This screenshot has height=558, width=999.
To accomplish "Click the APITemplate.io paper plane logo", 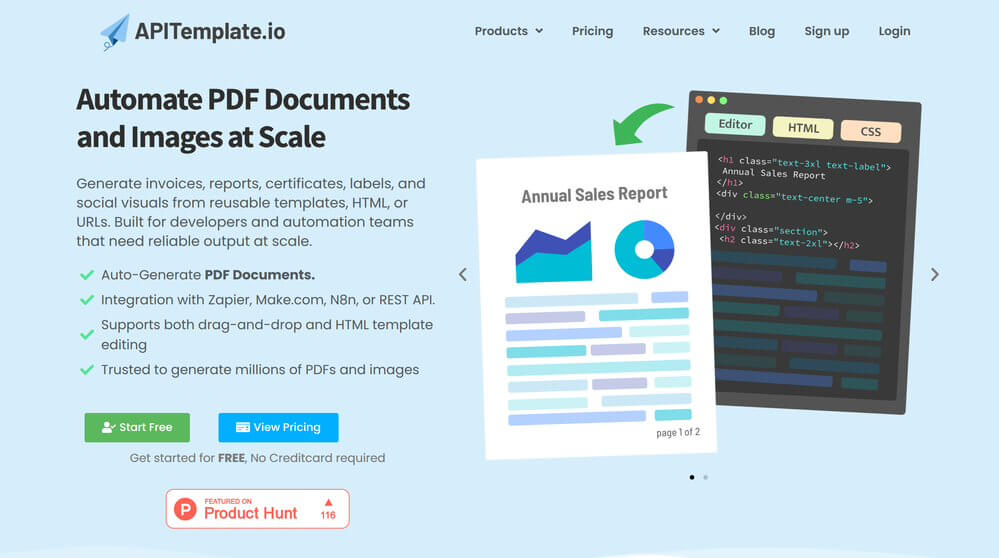I will 115,32.
